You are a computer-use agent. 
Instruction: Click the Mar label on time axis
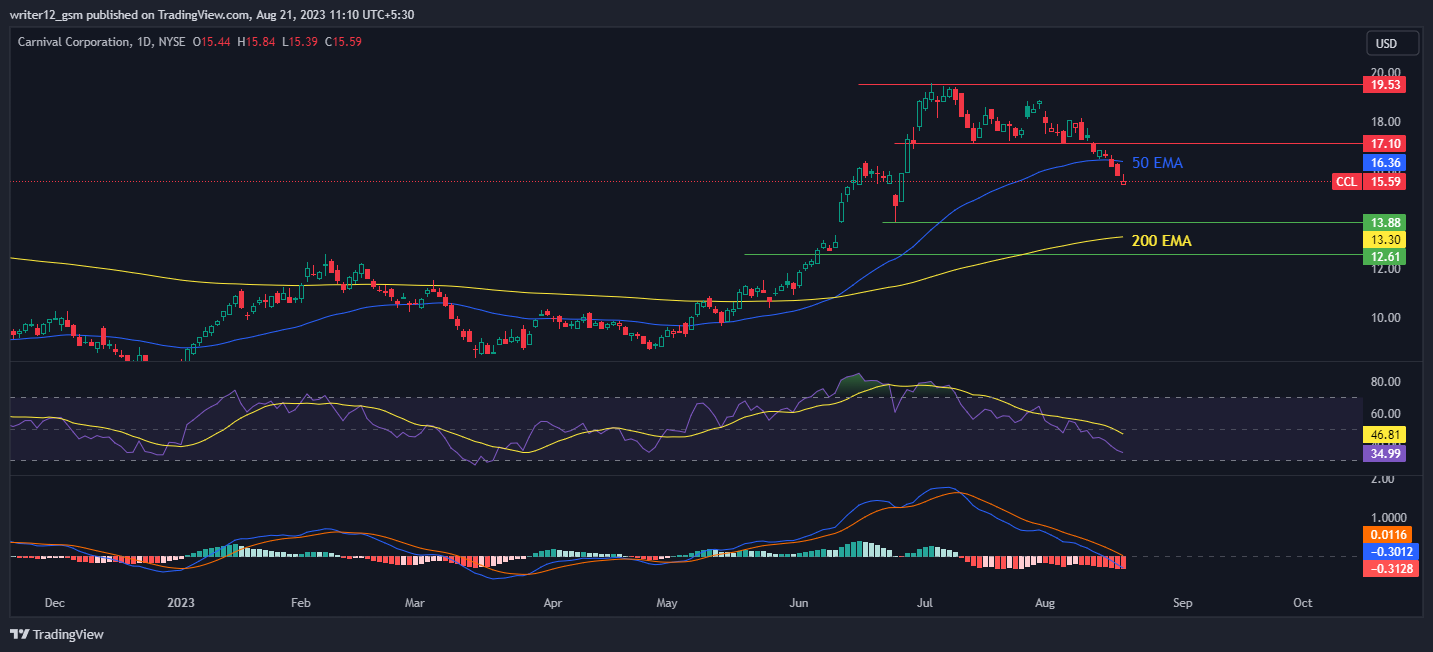pos(416,603)
